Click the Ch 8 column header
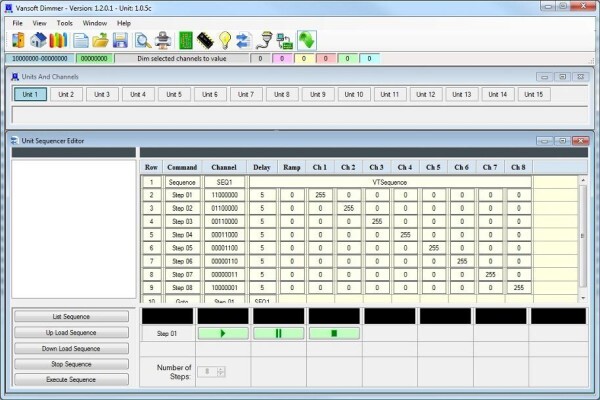 (x=518, y=167)
